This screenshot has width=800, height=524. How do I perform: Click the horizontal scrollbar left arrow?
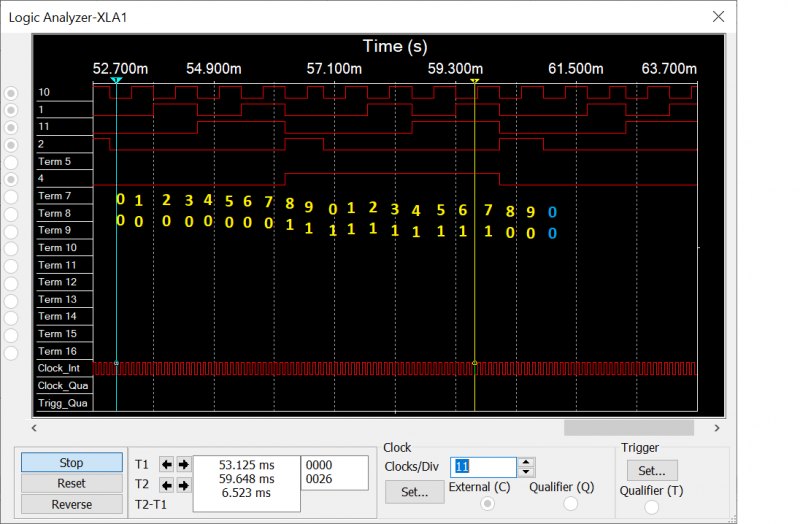[36, 428]
